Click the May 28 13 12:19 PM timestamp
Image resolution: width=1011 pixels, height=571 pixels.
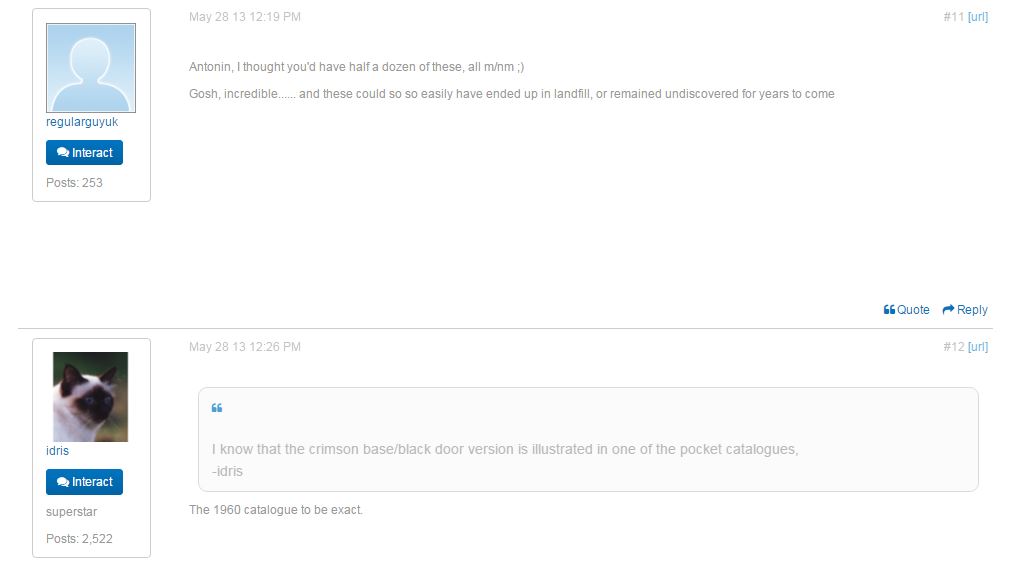245,17
